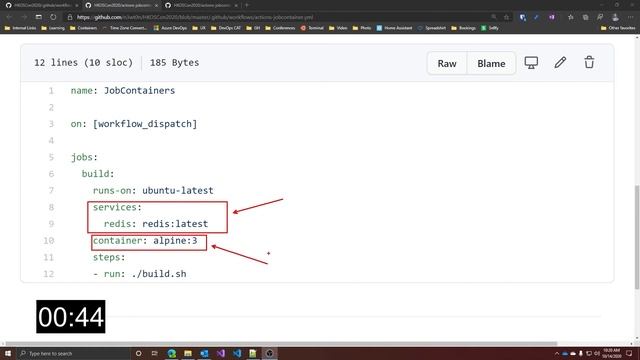Viewport: 640px width, 360px height.
Task: Click 'container: alpine:3' code line
Action: pos(144,241)
